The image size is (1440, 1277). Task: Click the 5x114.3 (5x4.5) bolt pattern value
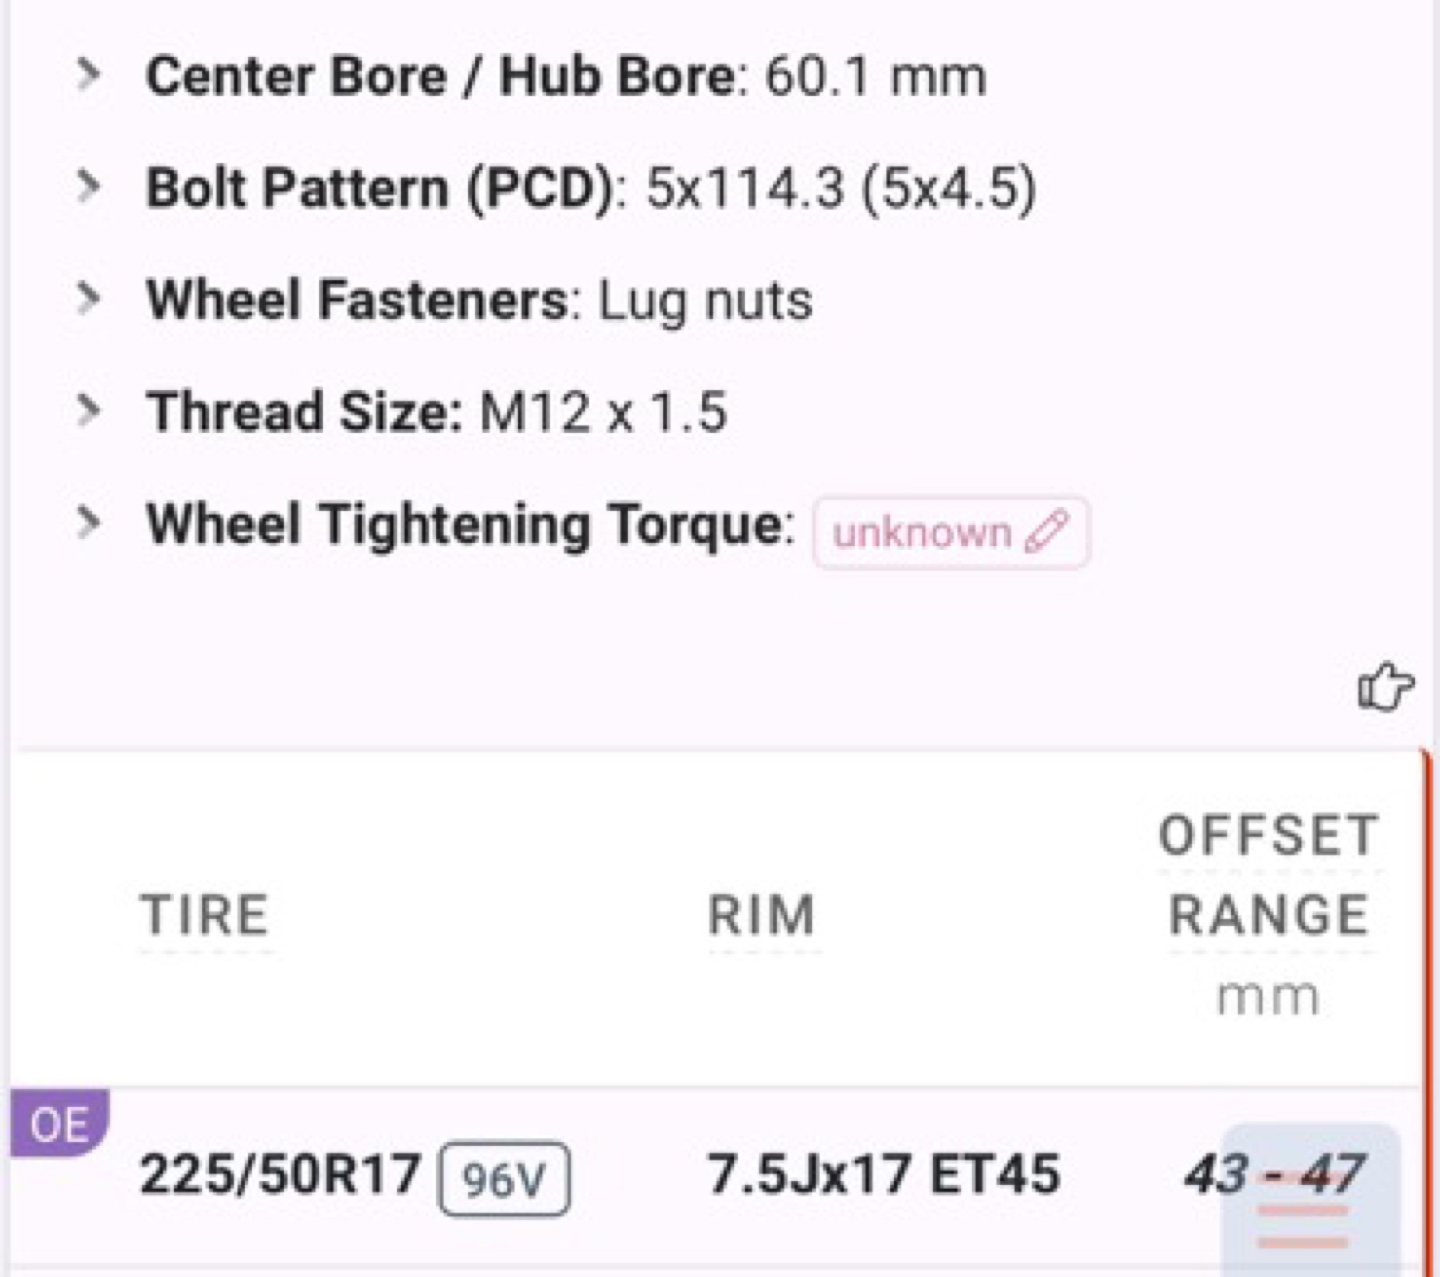coord(841,189)
